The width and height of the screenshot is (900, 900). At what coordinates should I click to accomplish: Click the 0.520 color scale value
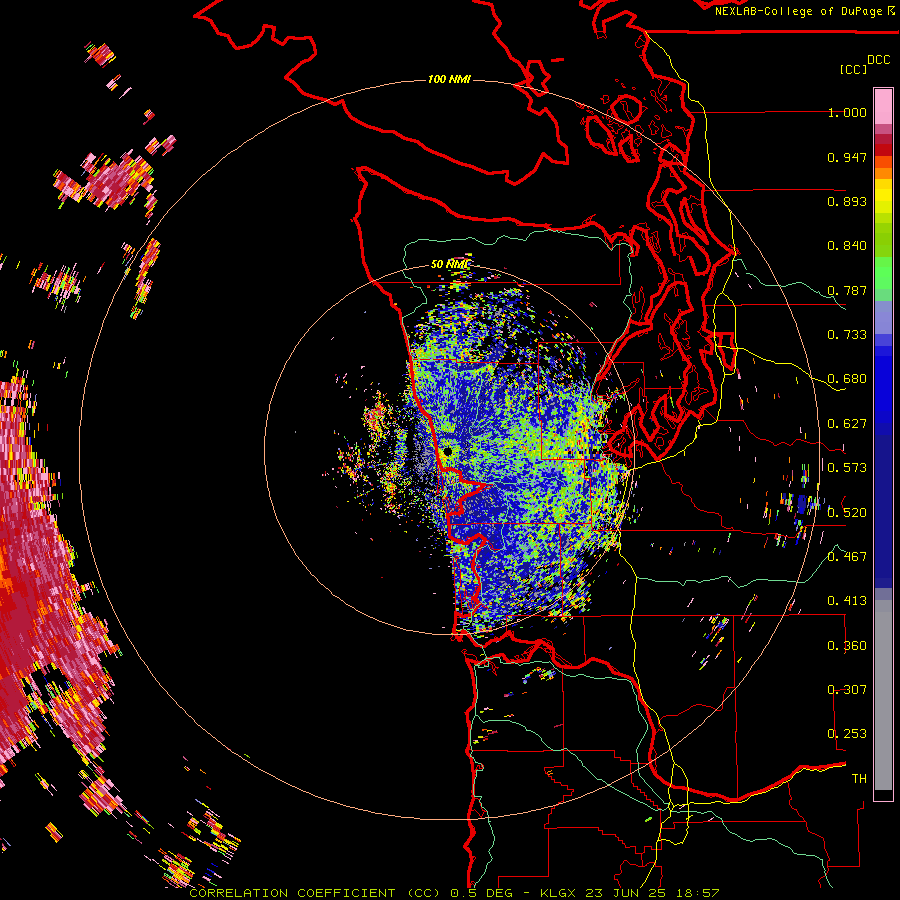[847, 513]
